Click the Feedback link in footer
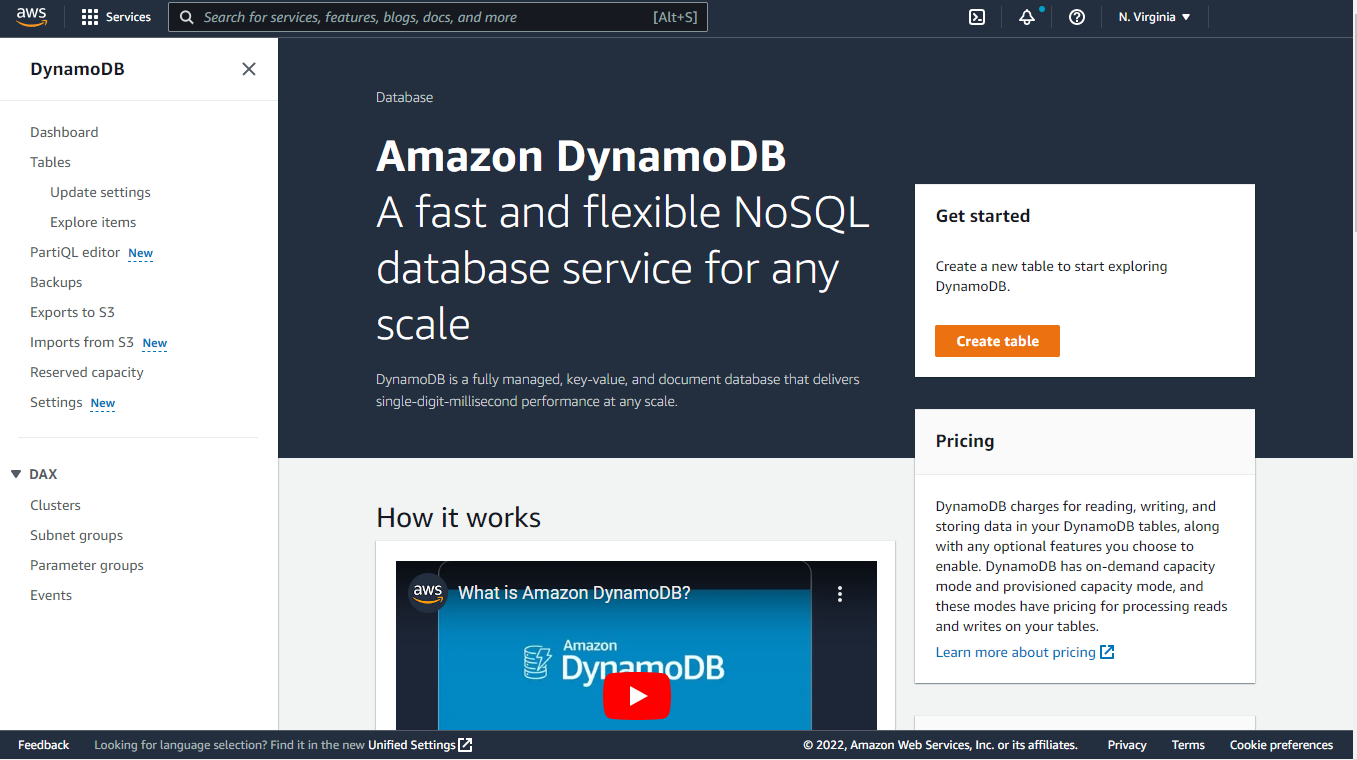The width and height of the screenshot is (1357, 760). coord(43,745)
